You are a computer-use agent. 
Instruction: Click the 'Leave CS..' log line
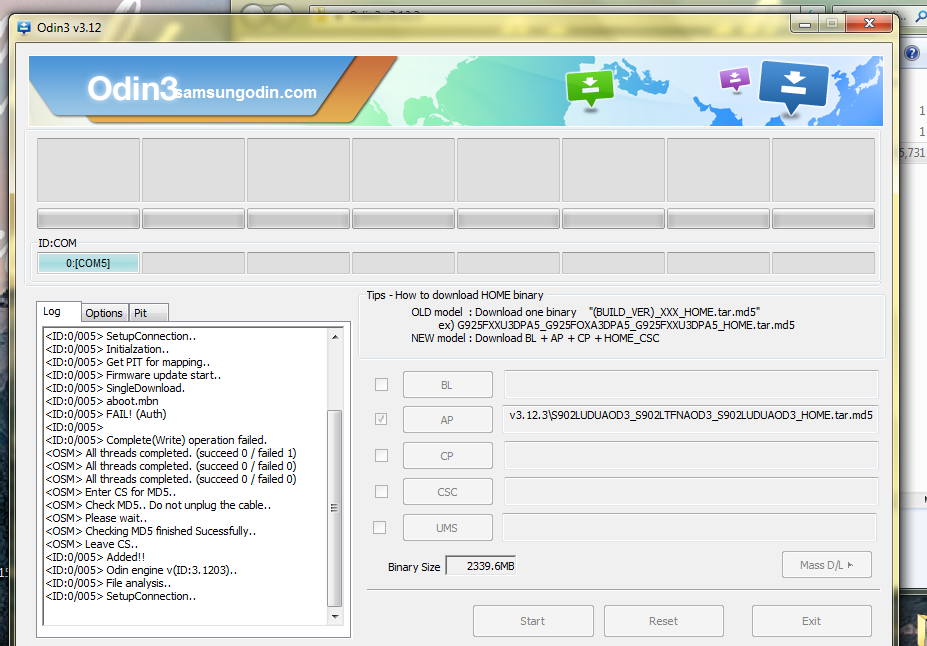(x=92, y=544)
